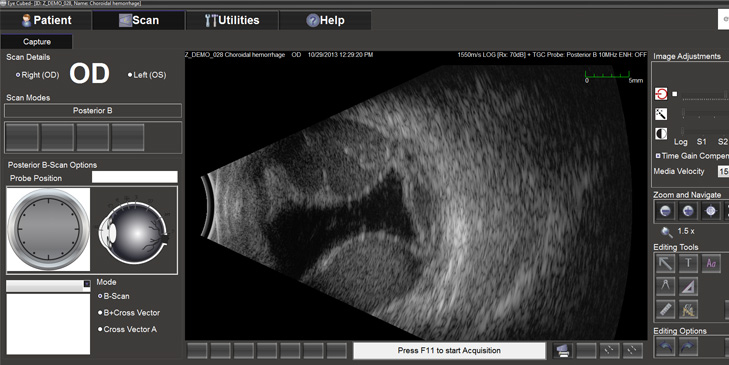The height and width of the screenshot is (365, 729).
Task: Adjust the slider beside the wand icon
Action: click(x=705, y=114)
